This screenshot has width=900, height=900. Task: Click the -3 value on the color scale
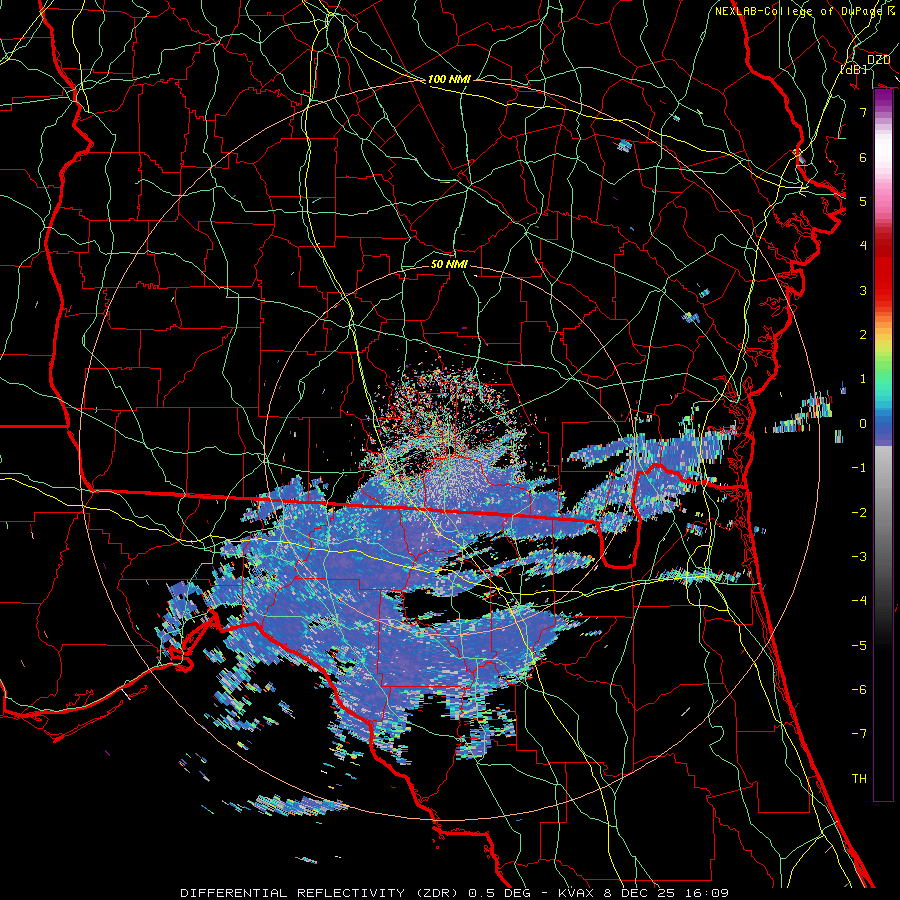click(x=859, y=557)
